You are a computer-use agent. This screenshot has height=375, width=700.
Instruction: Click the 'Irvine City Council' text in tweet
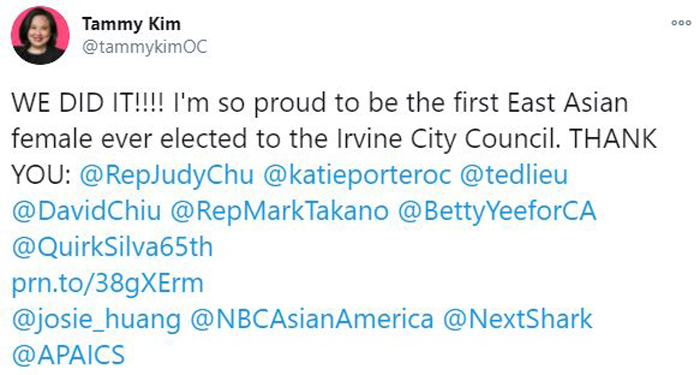[x=448, y=139]
